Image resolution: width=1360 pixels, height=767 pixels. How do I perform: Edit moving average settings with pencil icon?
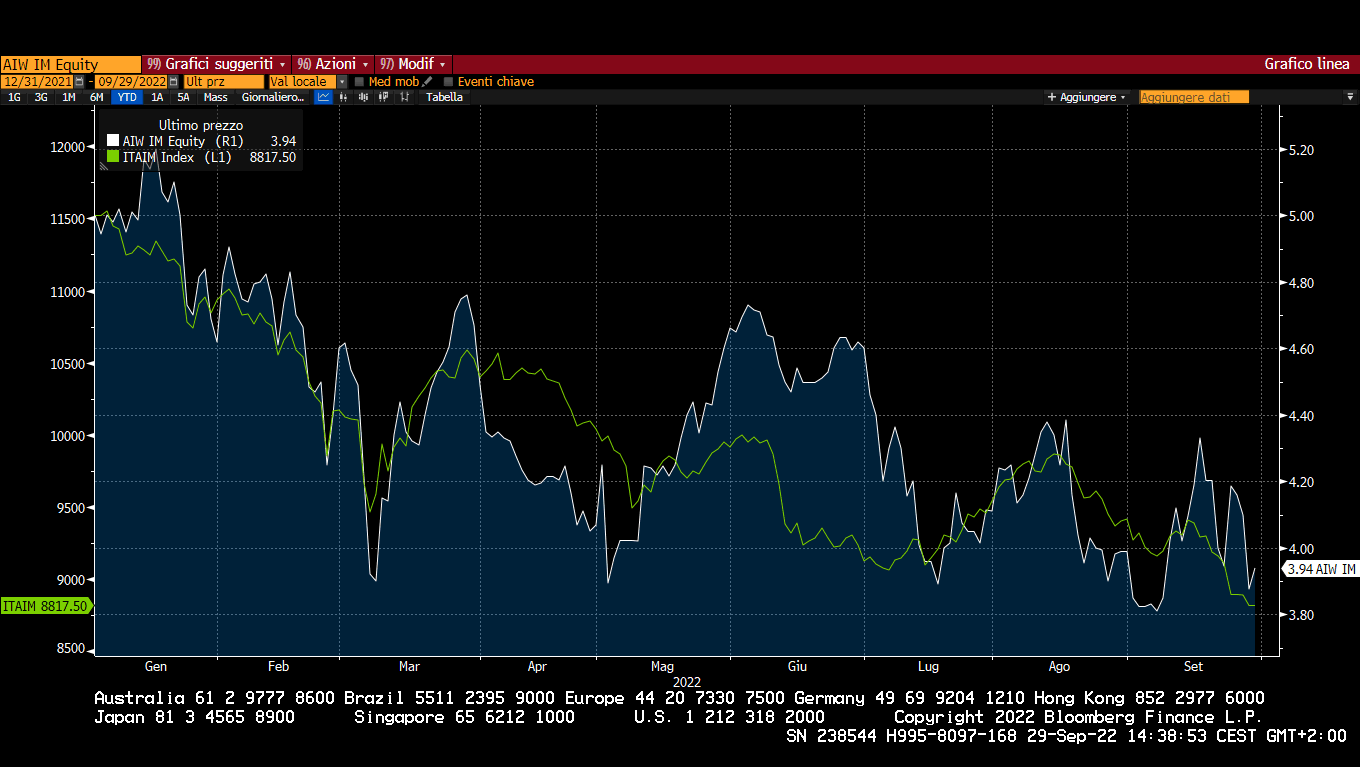(427, 81)
